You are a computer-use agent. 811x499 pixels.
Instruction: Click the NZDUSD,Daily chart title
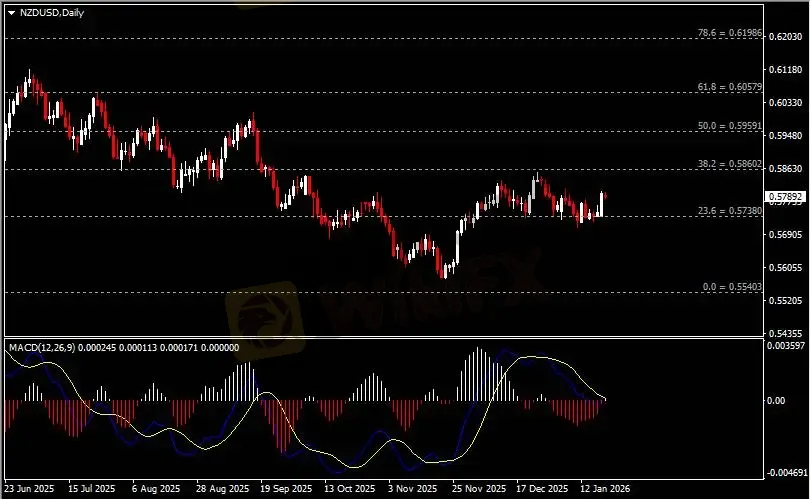tap(52, 13)
